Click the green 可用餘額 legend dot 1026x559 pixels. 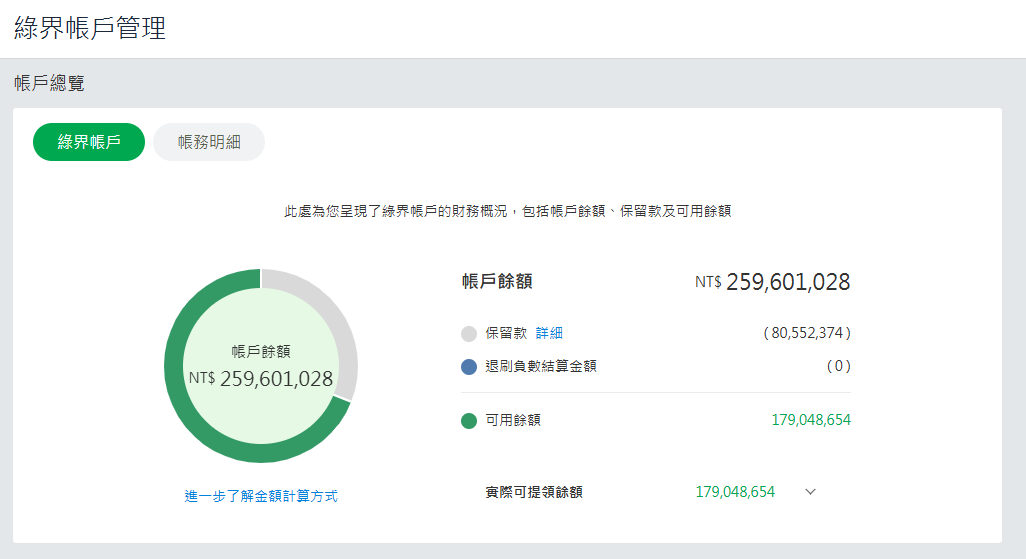click(x=469, y=421)
